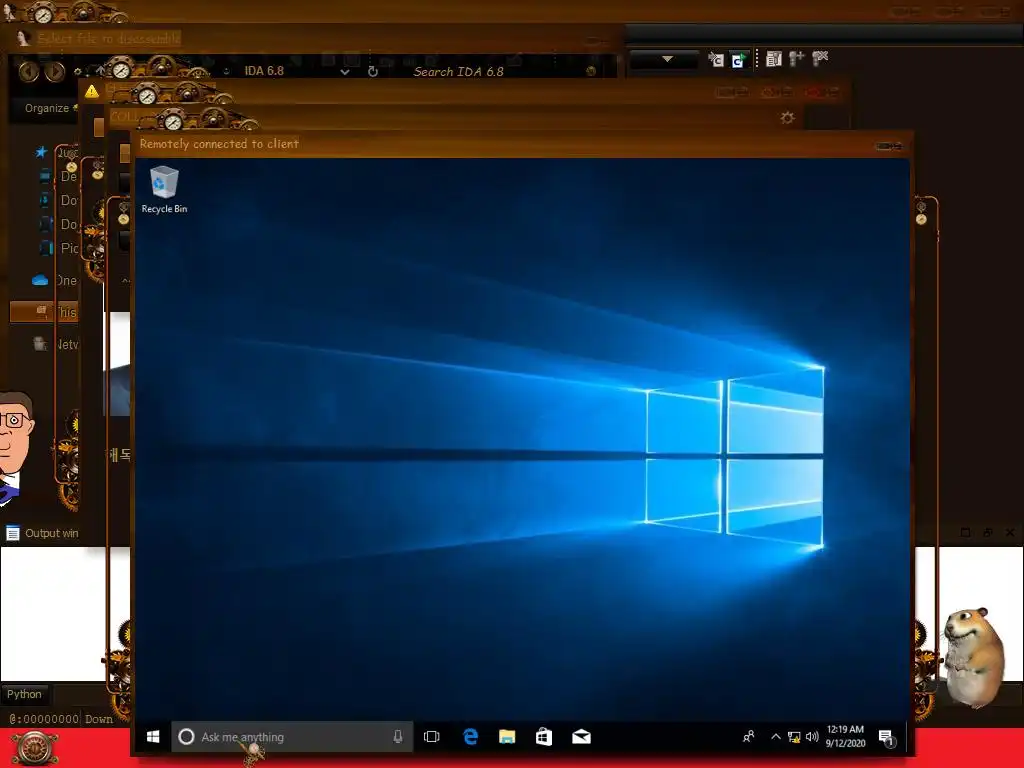Click the network status tray icon

[x=793, y=737]
